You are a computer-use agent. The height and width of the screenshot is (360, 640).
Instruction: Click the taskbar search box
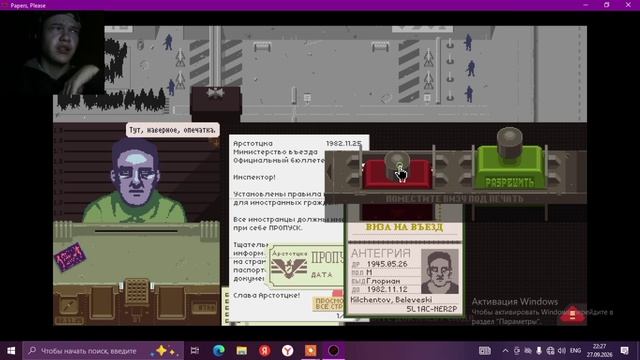(x=103, y=351)
